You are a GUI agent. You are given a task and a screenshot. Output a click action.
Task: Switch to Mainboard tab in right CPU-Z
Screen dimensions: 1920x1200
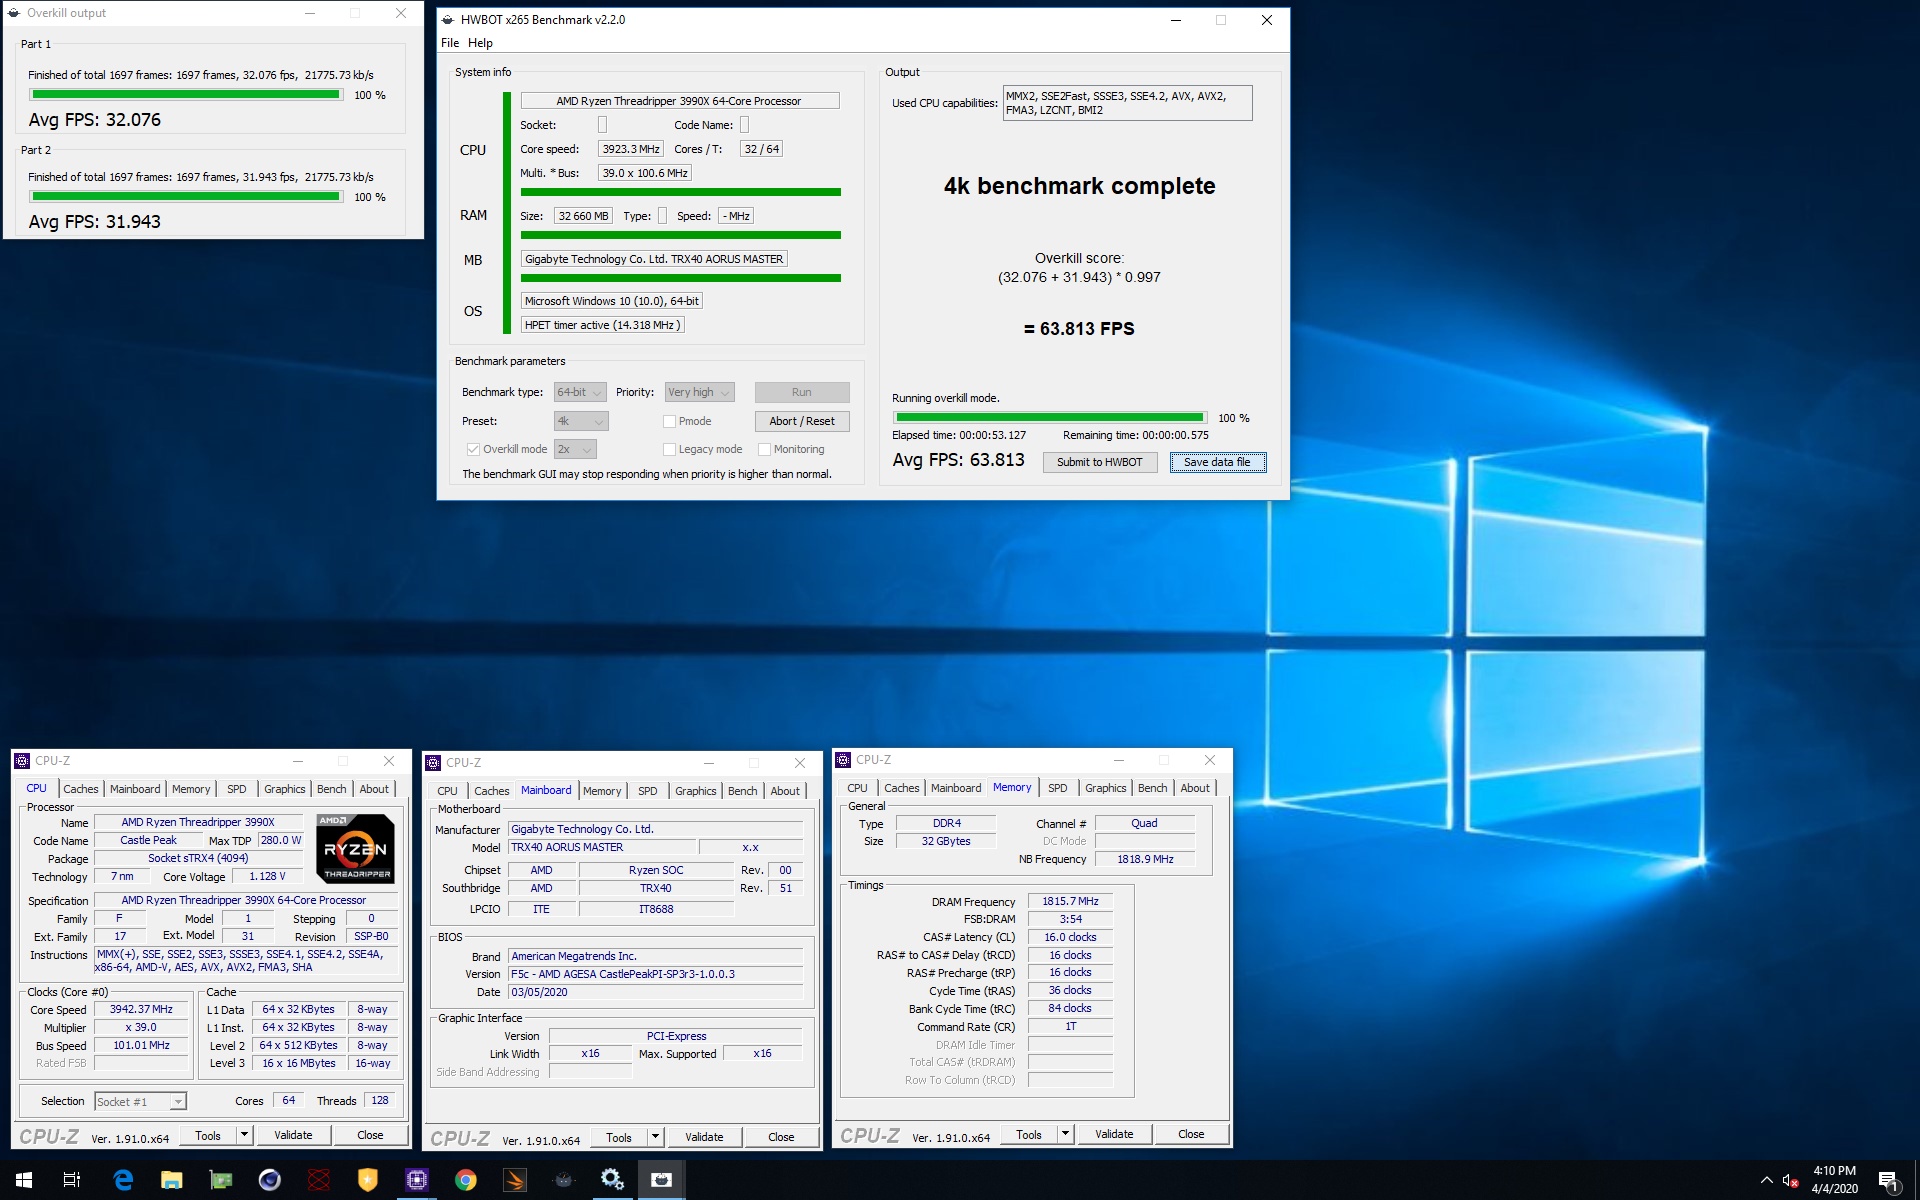[x=956, y=788]
